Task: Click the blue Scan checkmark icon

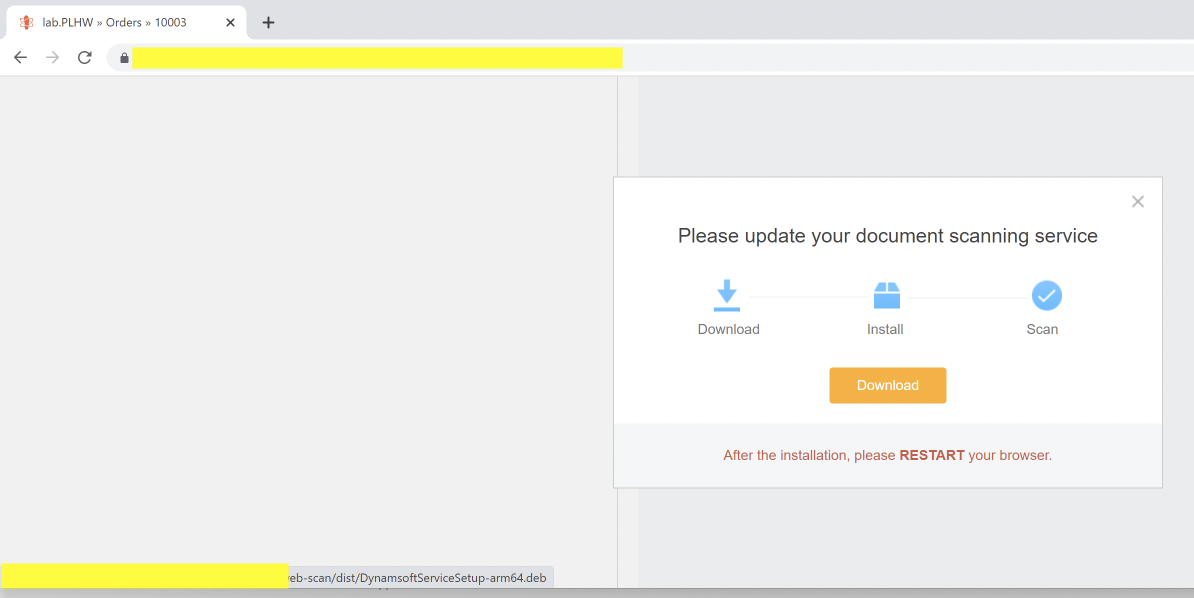Action: tap(1044, 294)
